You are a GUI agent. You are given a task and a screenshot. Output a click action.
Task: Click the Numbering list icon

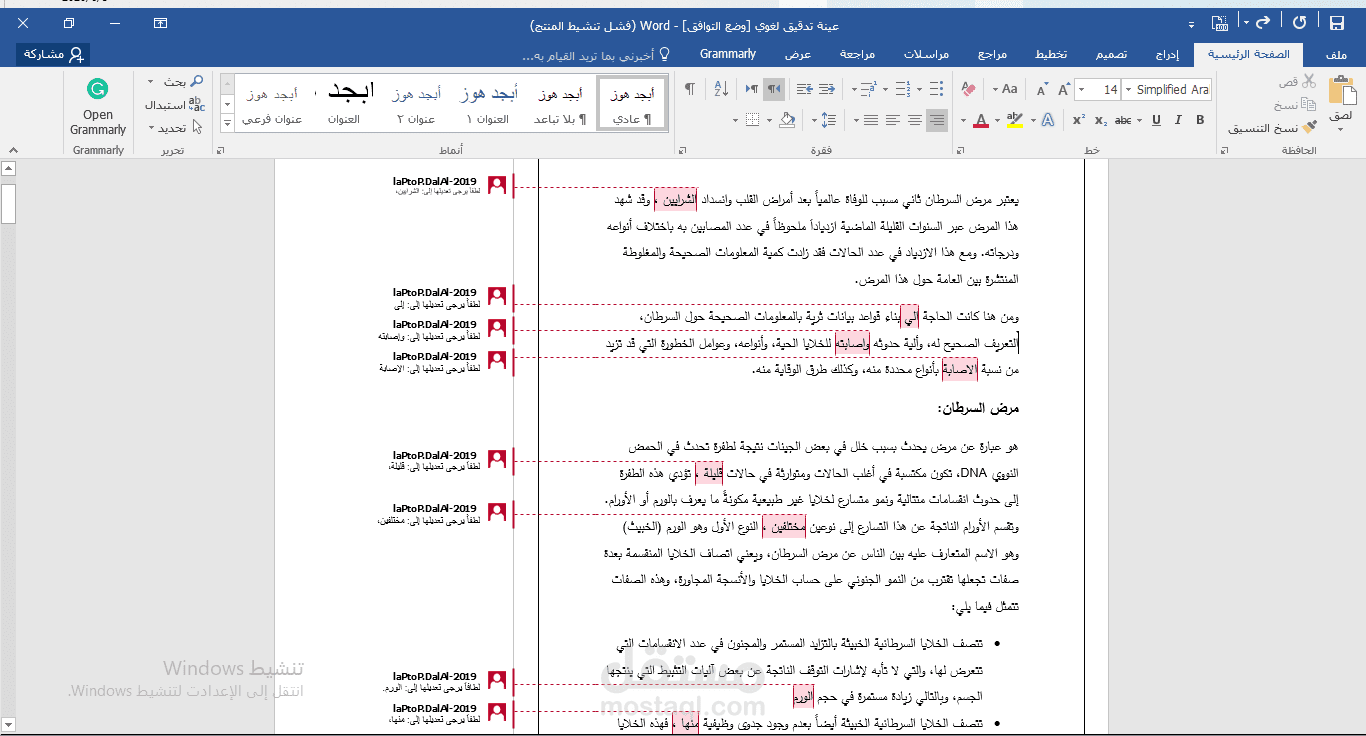[x=903, y=89]
